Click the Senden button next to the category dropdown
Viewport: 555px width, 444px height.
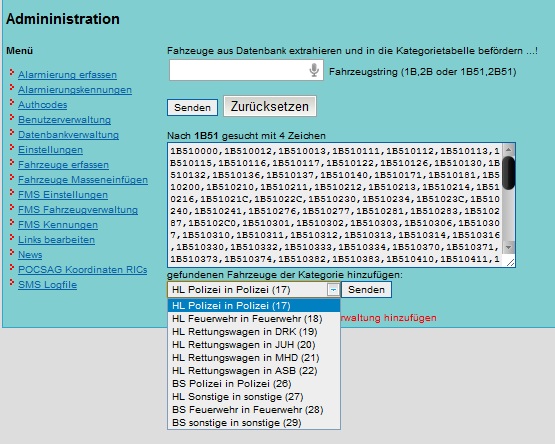coord(366,290)
